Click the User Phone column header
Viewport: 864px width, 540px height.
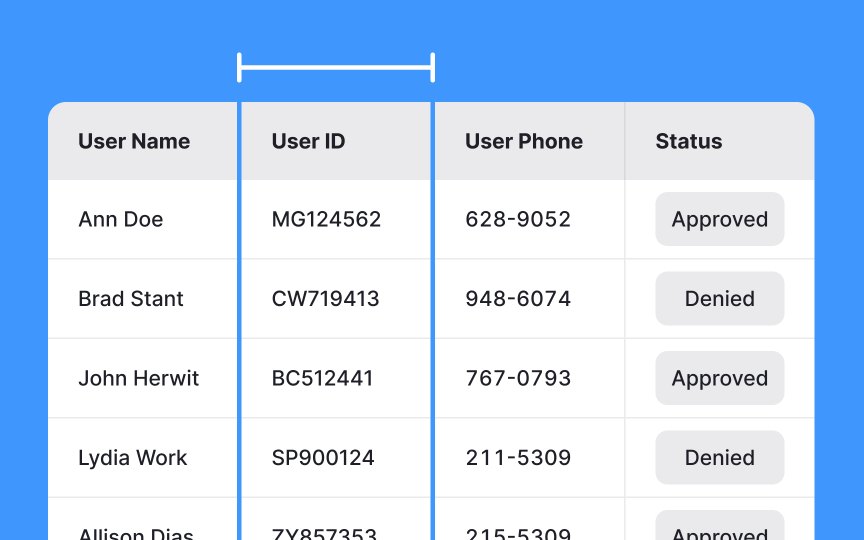(523, 142)
